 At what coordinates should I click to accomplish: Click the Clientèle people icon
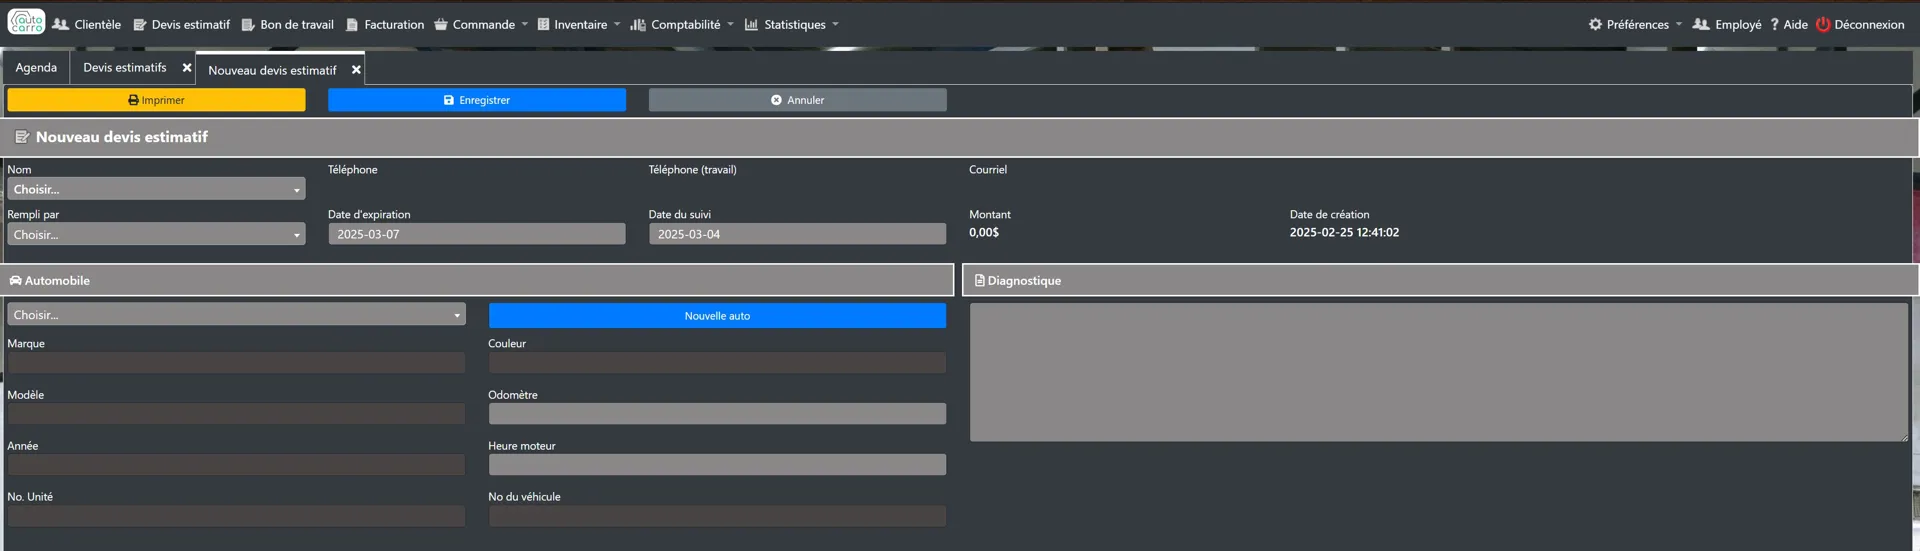point(60,24)
